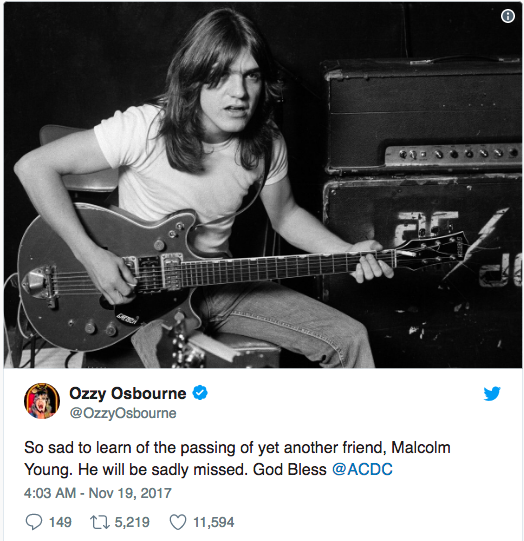Click the Ozzy Osbourne display name

(x=128, y=393)
